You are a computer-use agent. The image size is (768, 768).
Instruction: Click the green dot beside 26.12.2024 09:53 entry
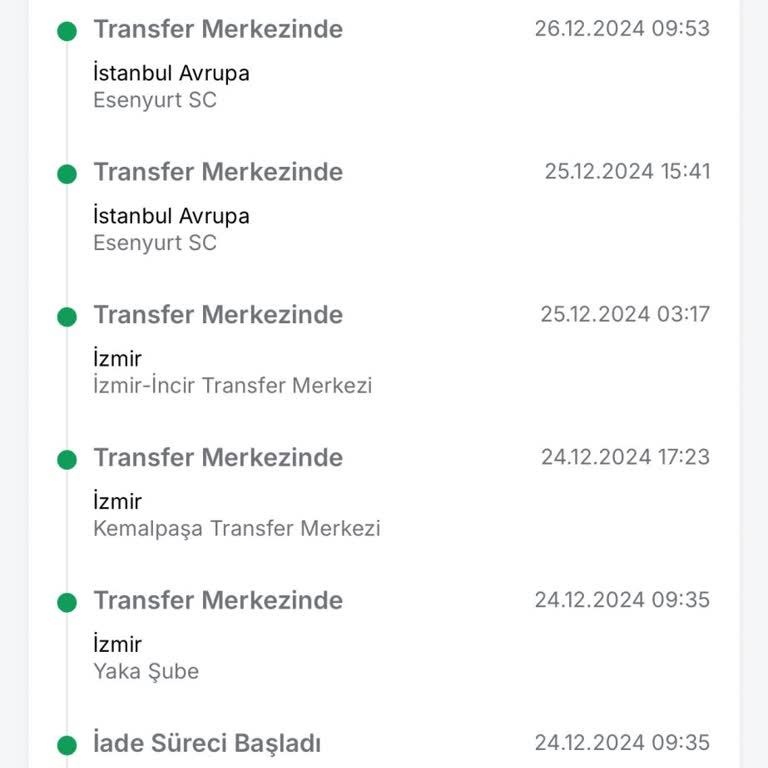pyautogui.click(x=67, y=31)
